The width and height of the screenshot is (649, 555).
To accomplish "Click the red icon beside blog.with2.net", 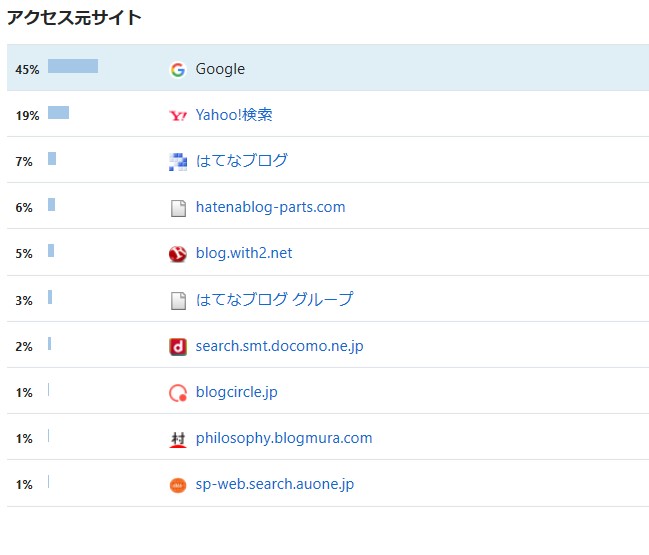I will coord(178,254).
